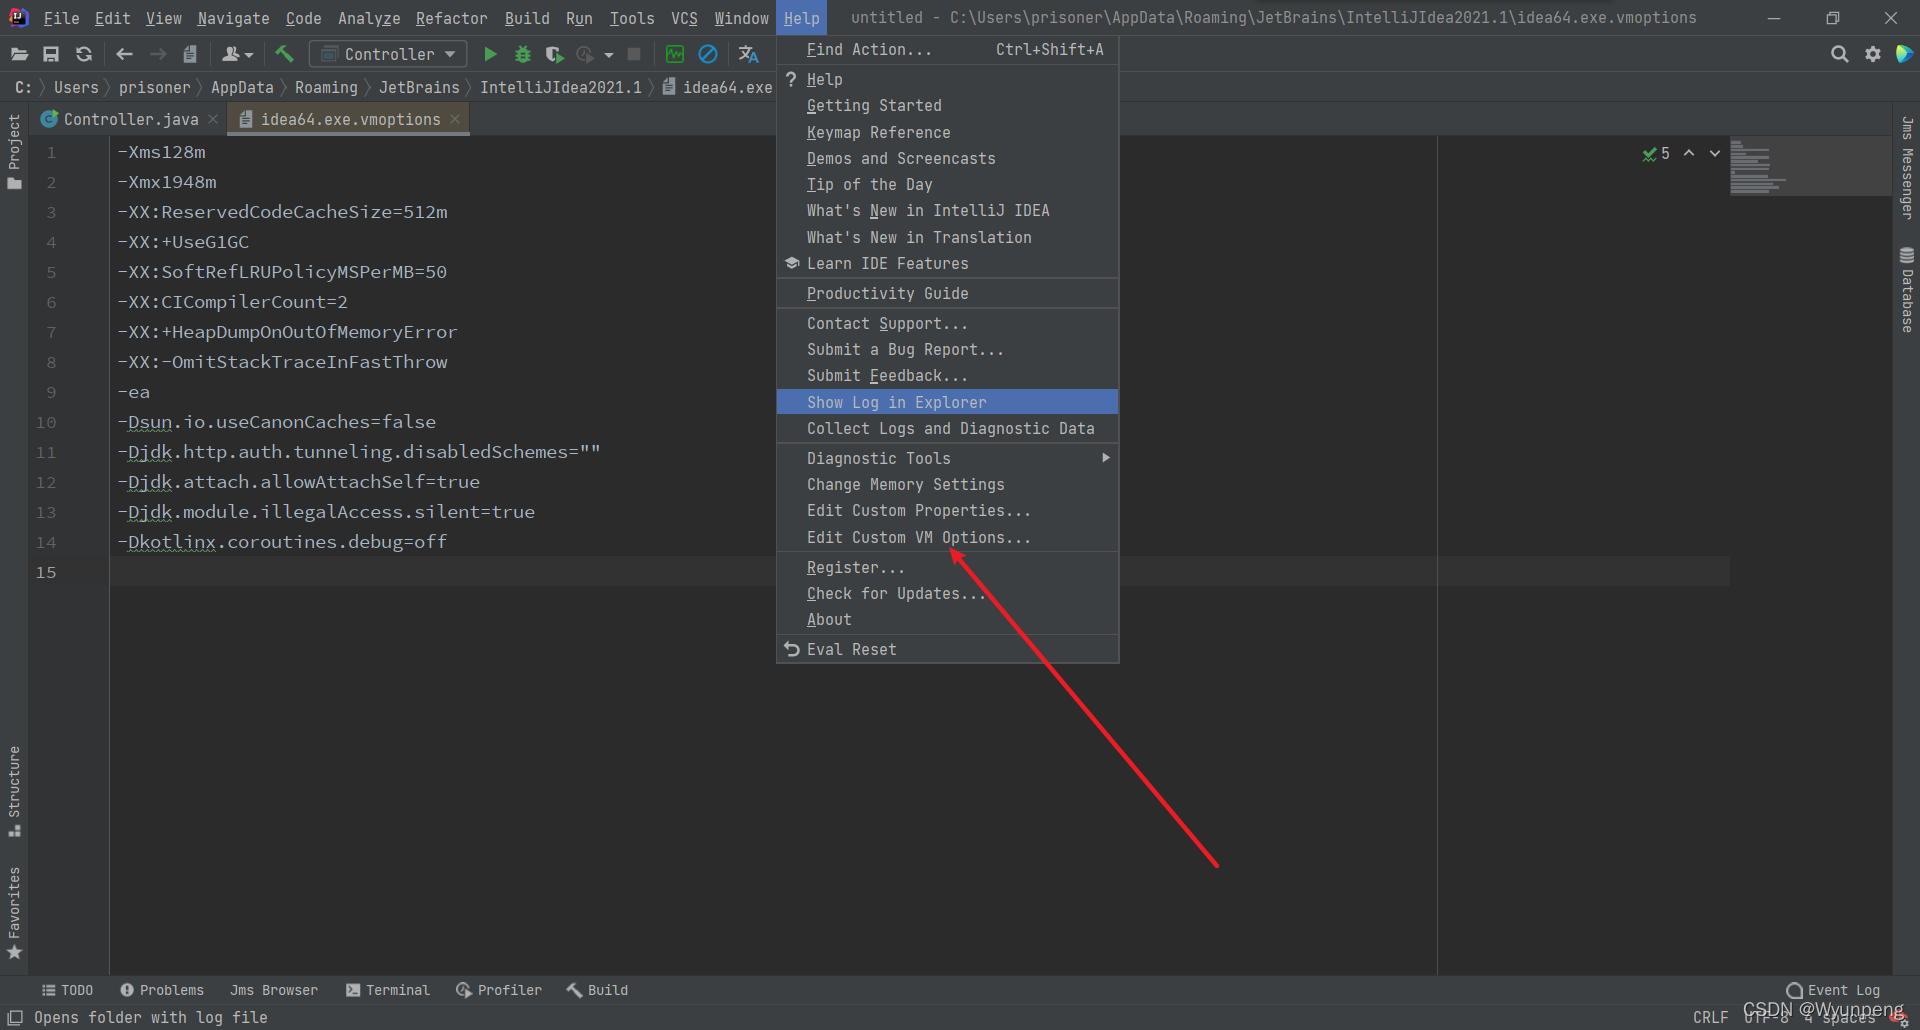Click Tip of the Day

[x=947, y=184]
